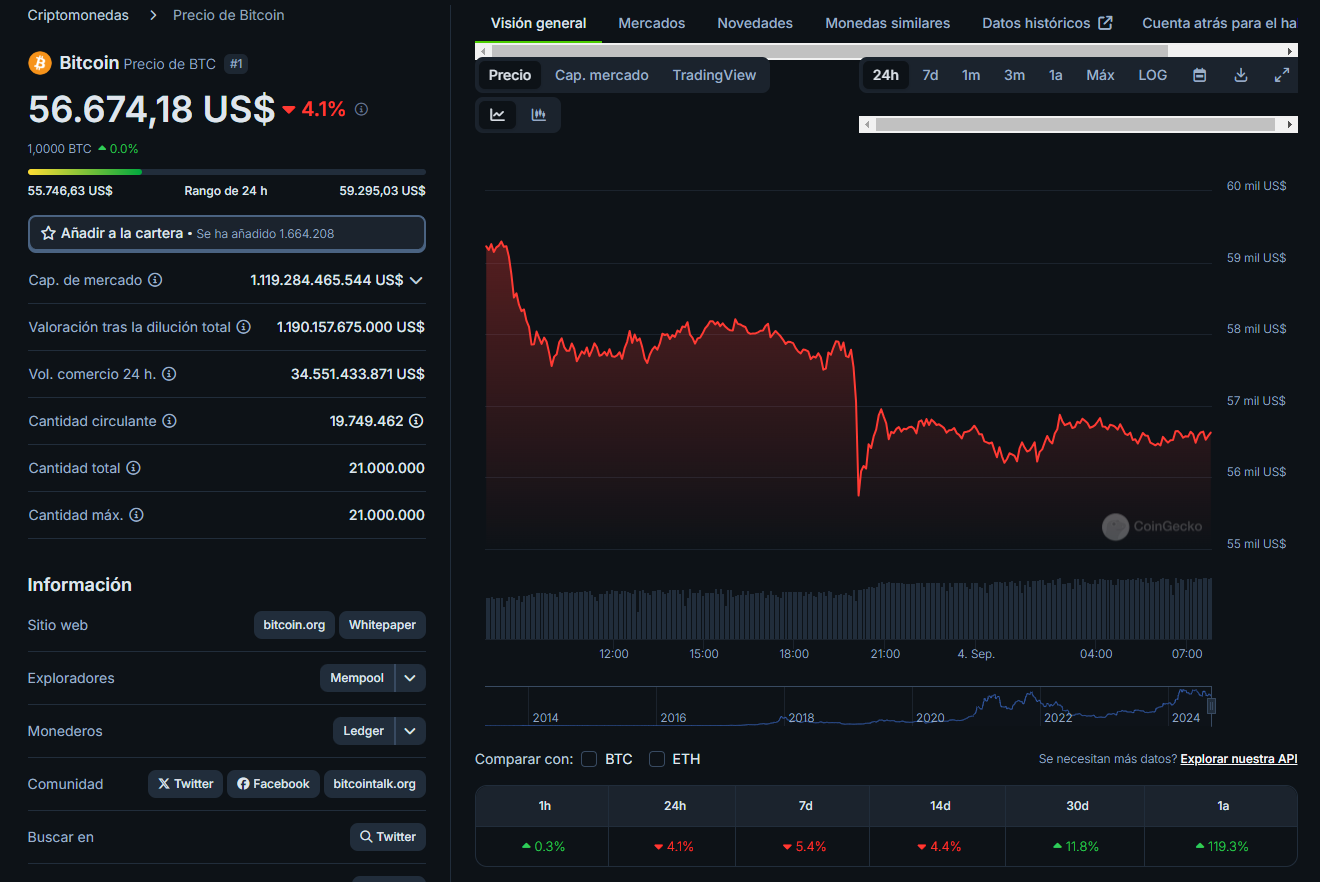The image size is (1320, 882).
Task: Show info for Cantidad total
Action: click(133, 468)
